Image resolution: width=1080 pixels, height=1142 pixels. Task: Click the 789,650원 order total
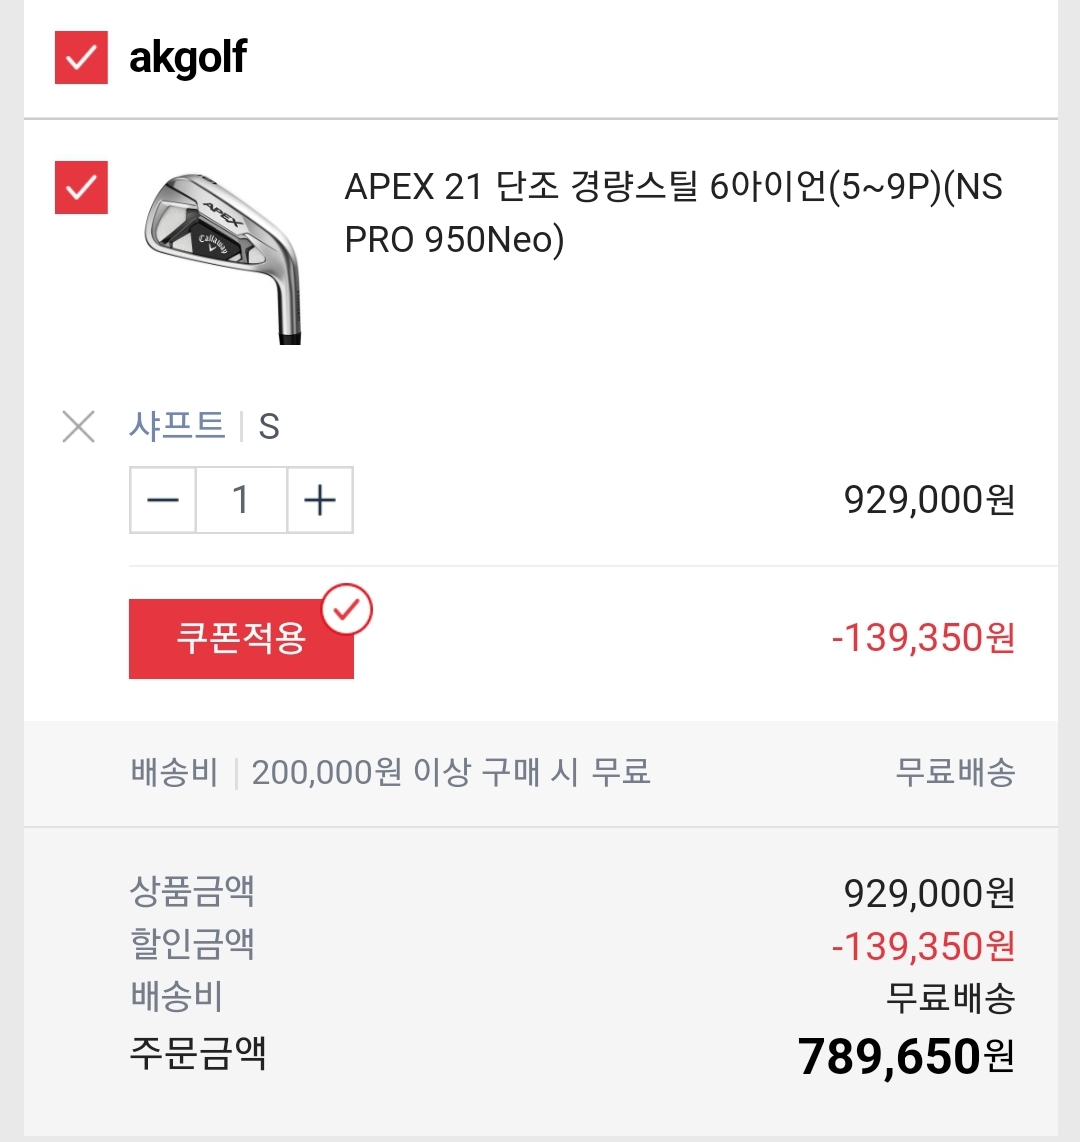coord(906,1056)
